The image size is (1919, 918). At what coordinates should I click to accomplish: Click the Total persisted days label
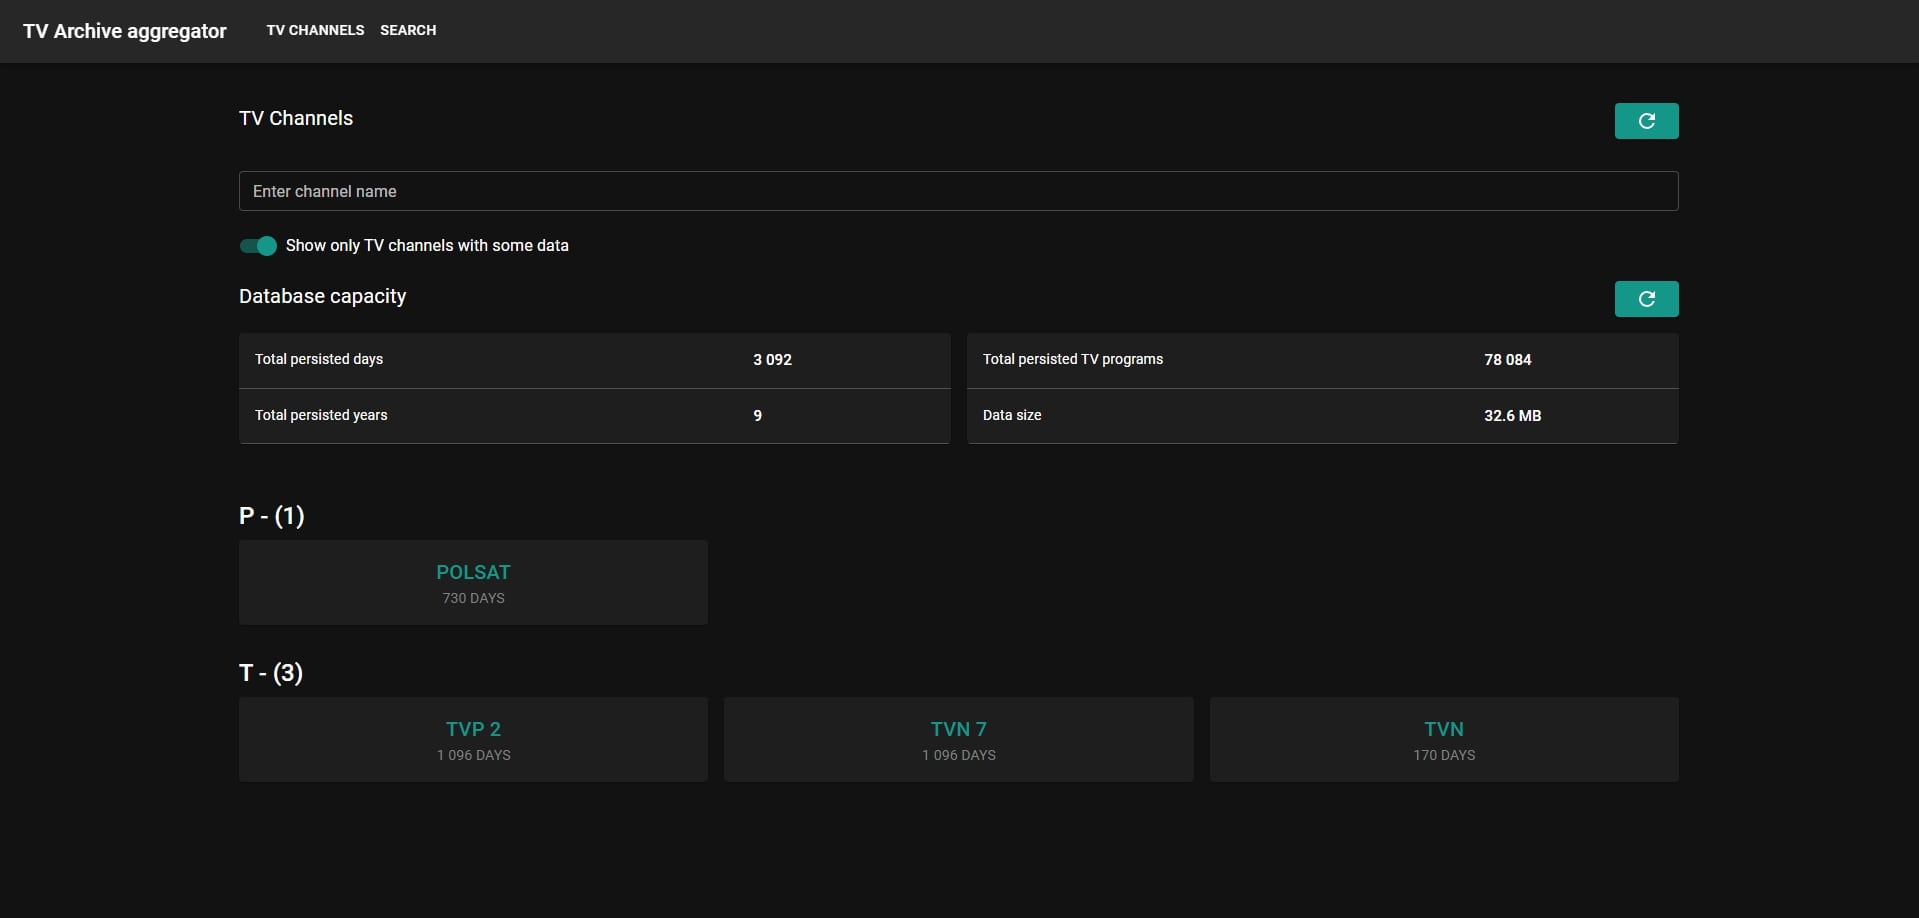[319, 359]
